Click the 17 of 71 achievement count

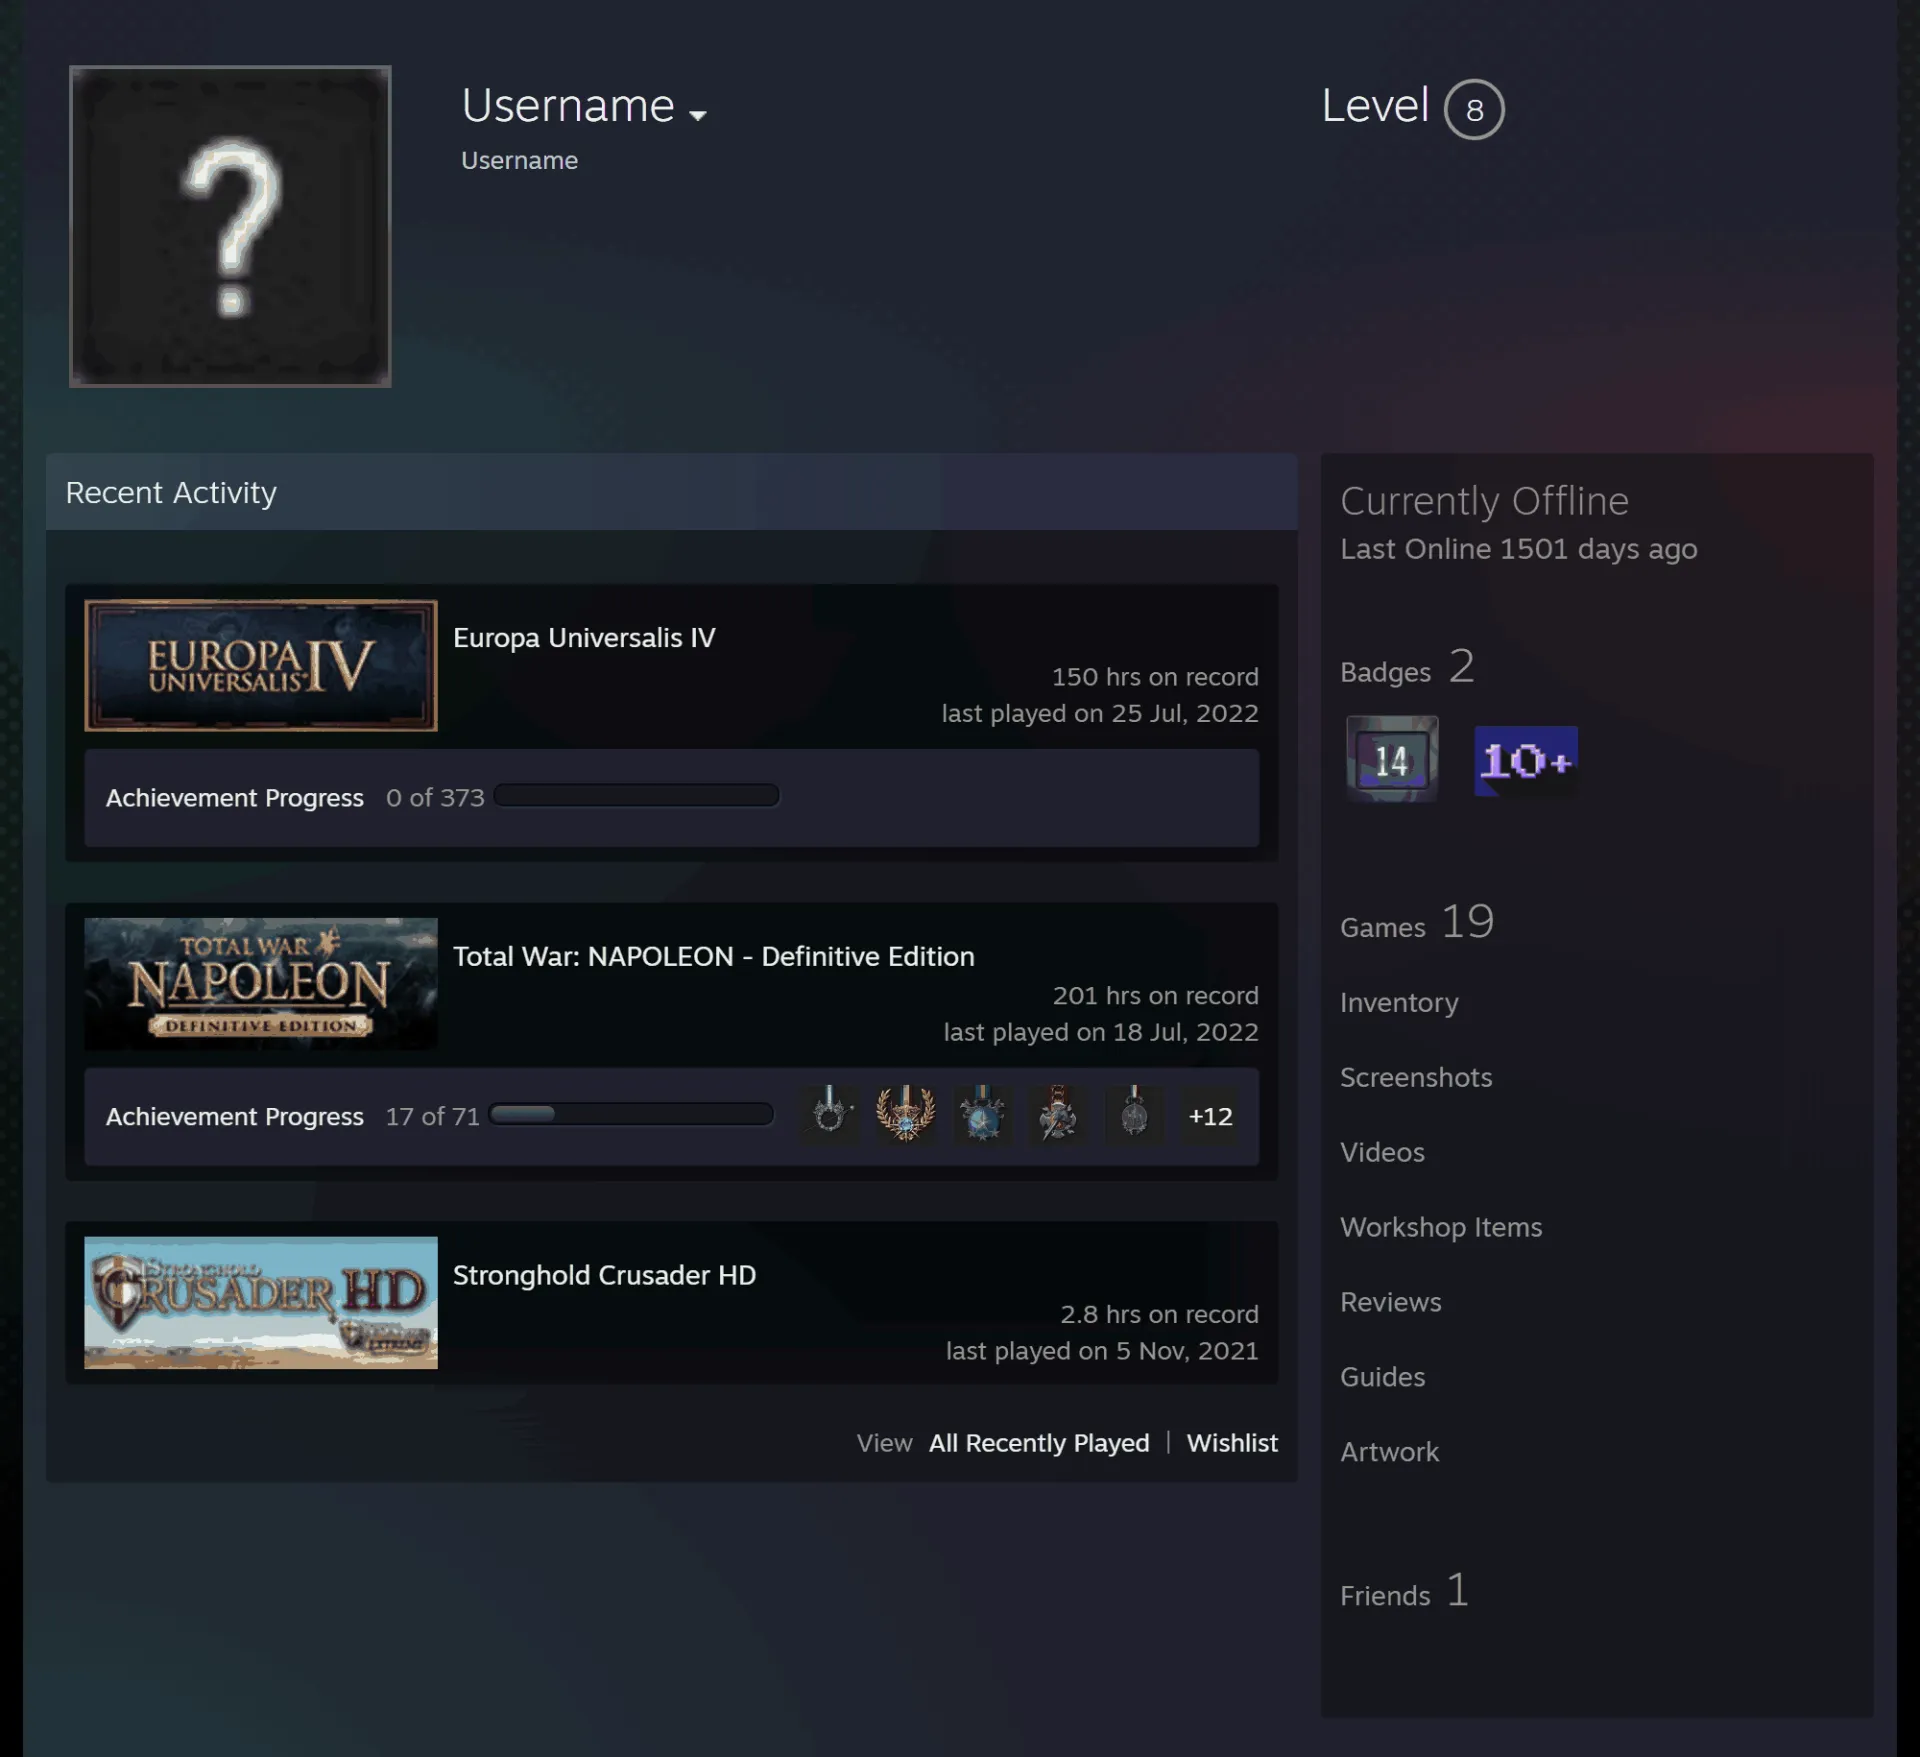(433, 1117)
